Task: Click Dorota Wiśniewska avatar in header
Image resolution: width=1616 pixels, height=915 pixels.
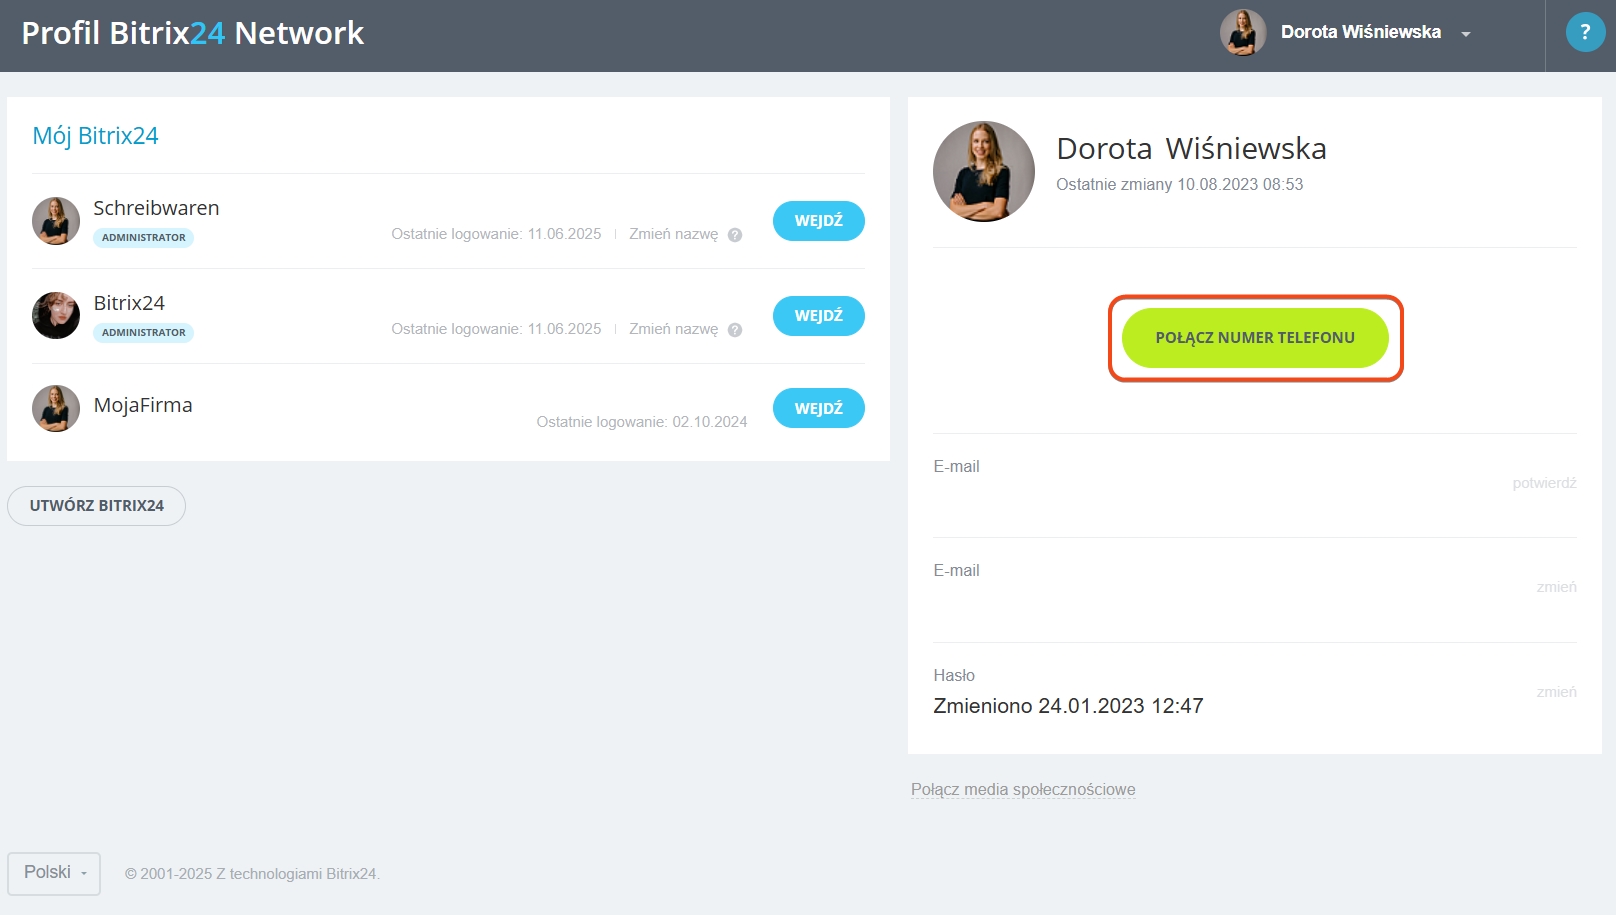Action: point(1243,32)
